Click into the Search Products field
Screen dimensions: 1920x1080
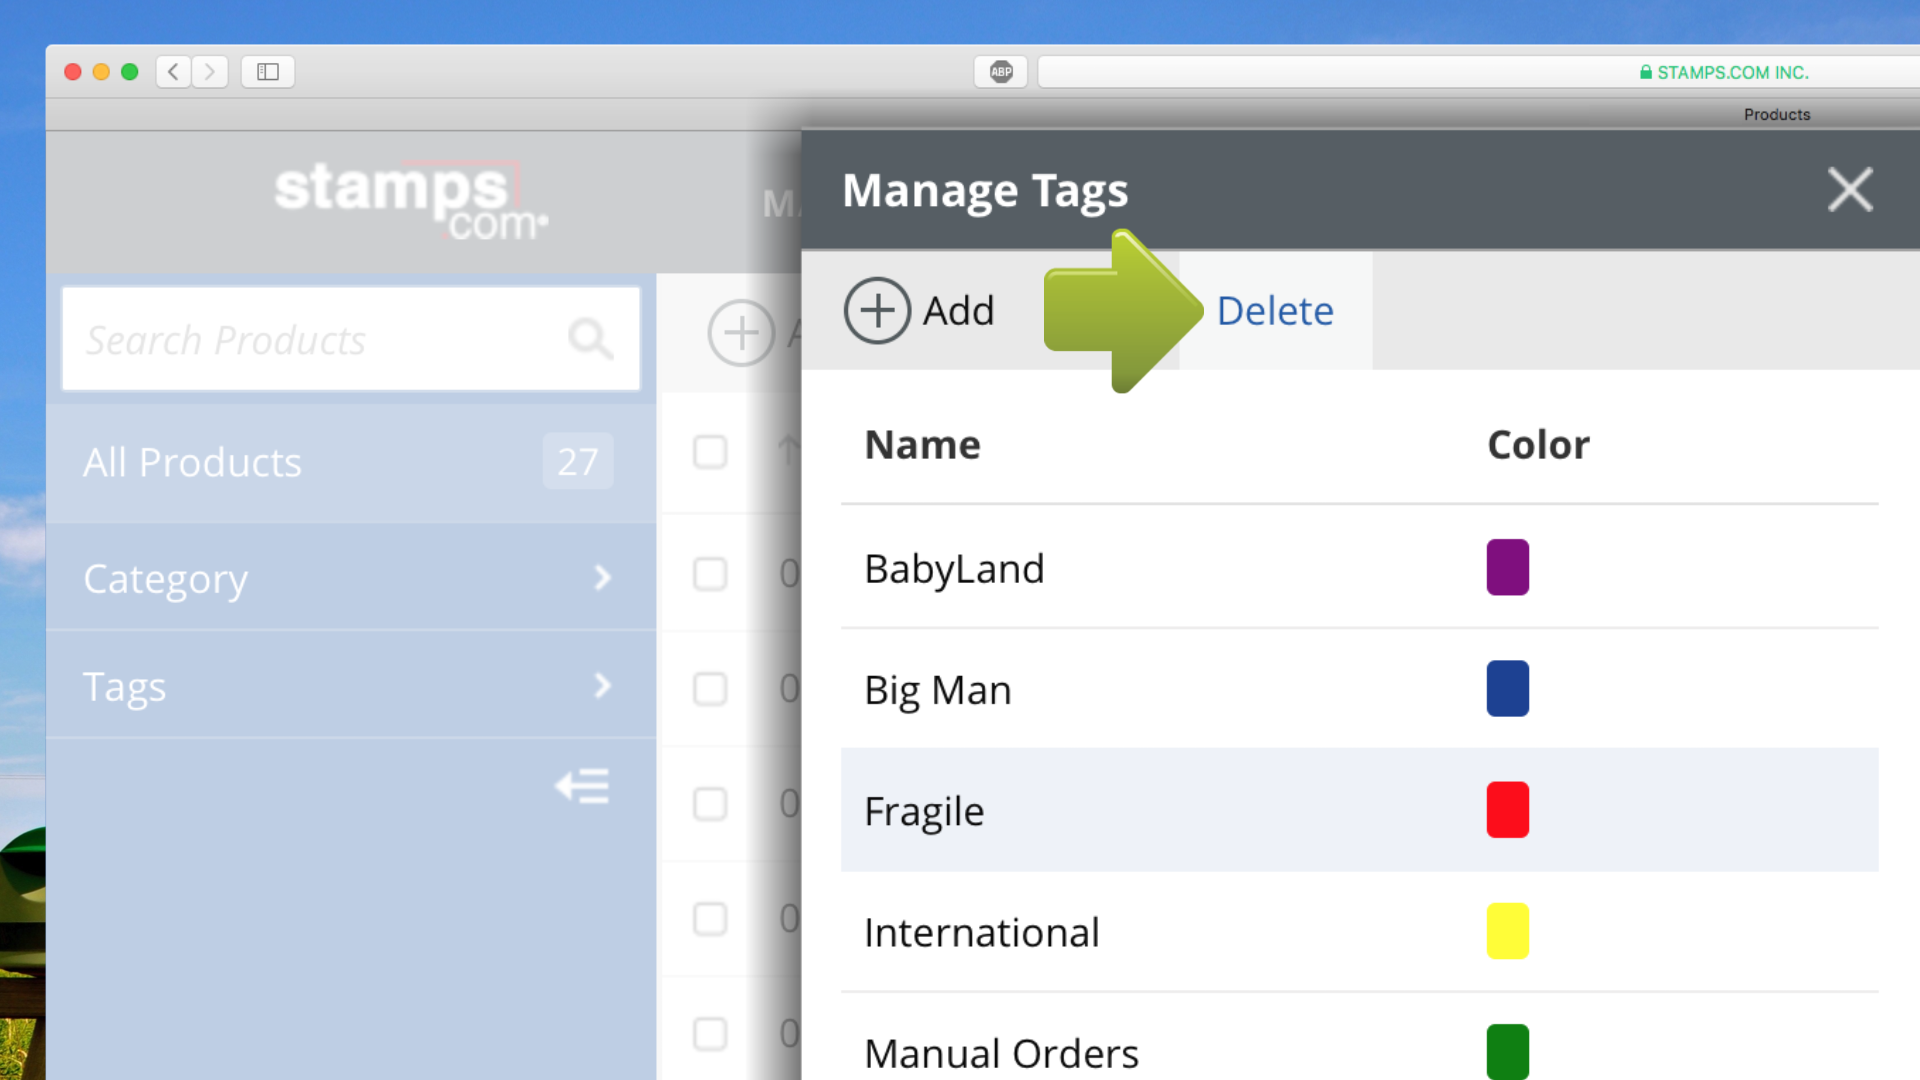pos(310,340)
